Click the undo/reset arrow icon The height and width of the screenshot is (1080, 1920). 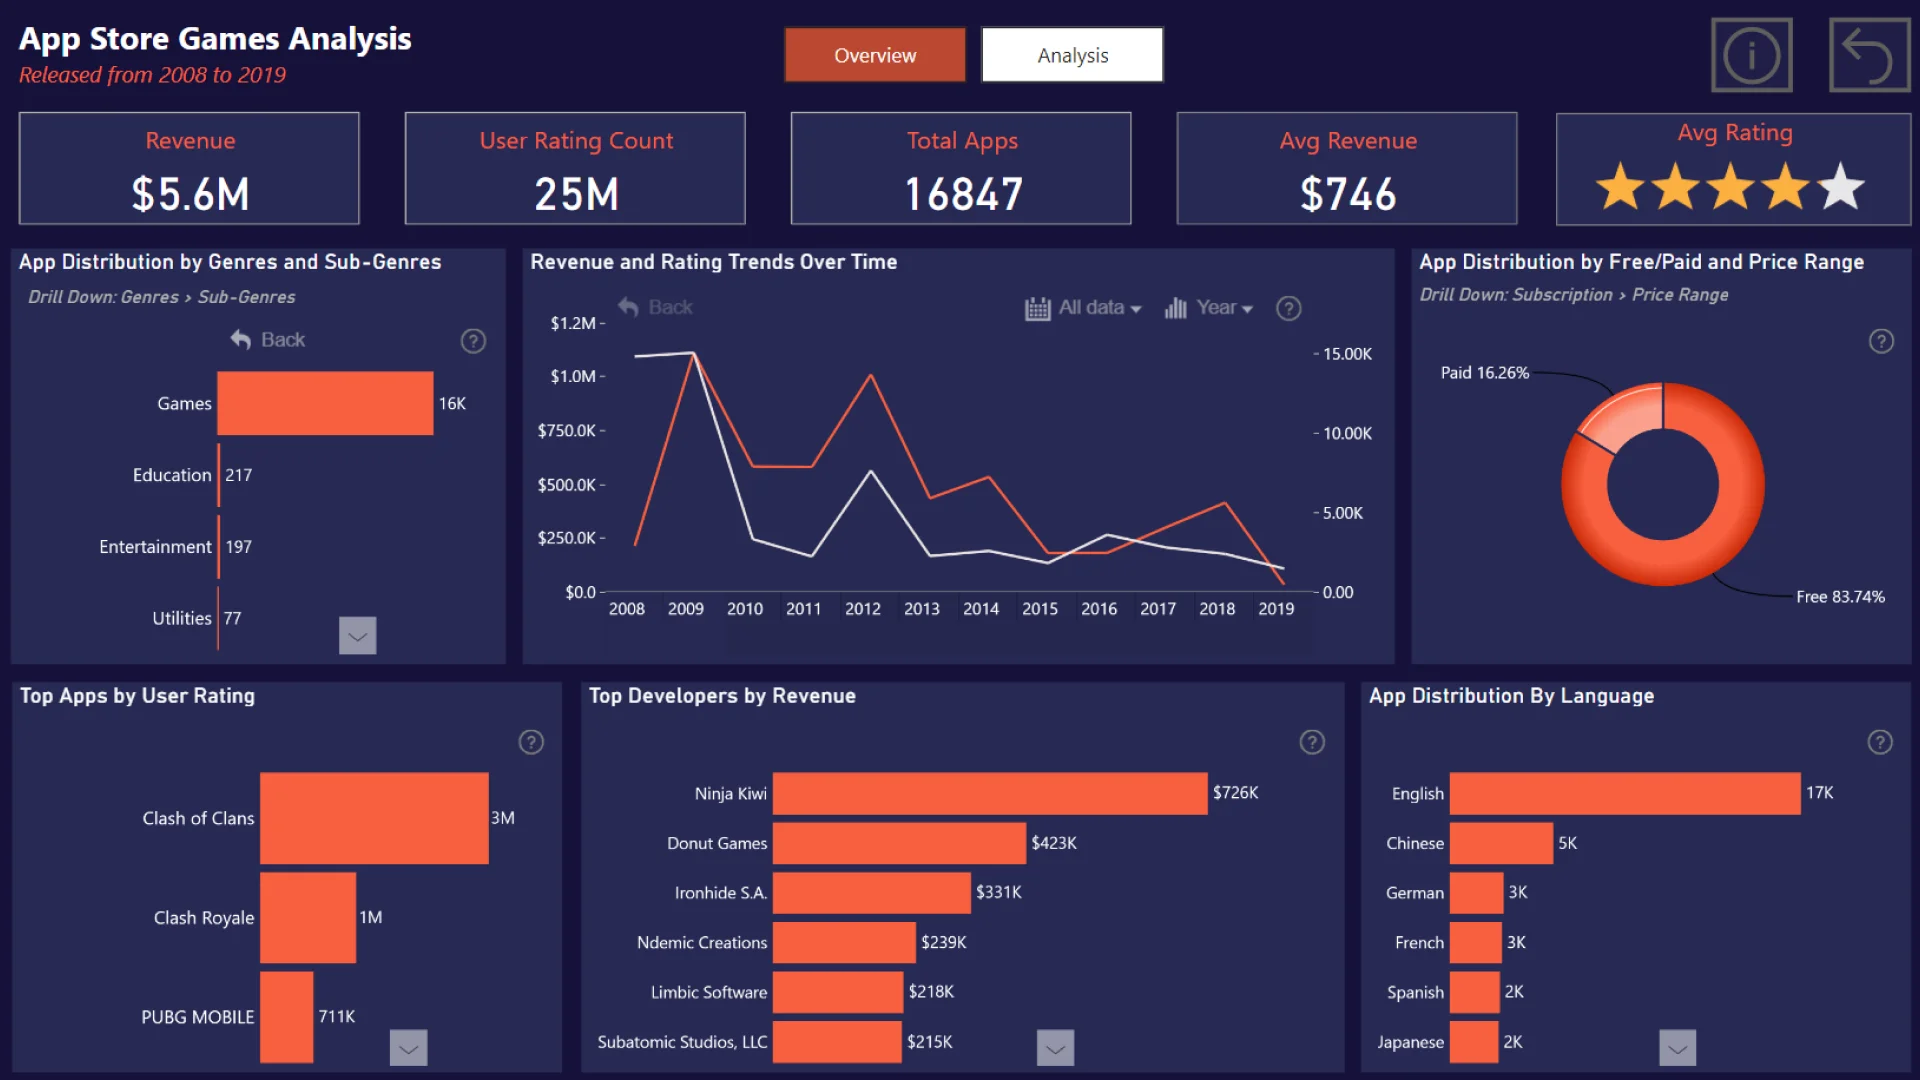(1869, 55)
